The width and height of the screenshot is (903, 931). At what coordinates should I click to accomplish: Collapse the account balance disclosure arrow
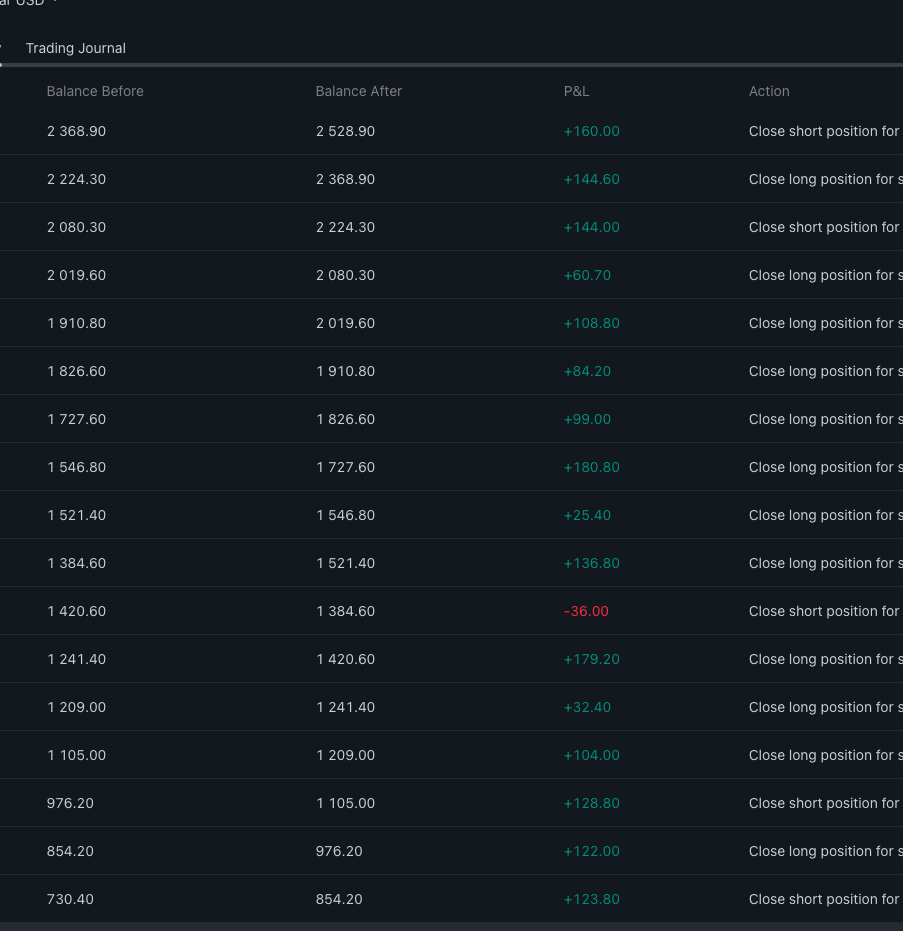coord(54,3)
